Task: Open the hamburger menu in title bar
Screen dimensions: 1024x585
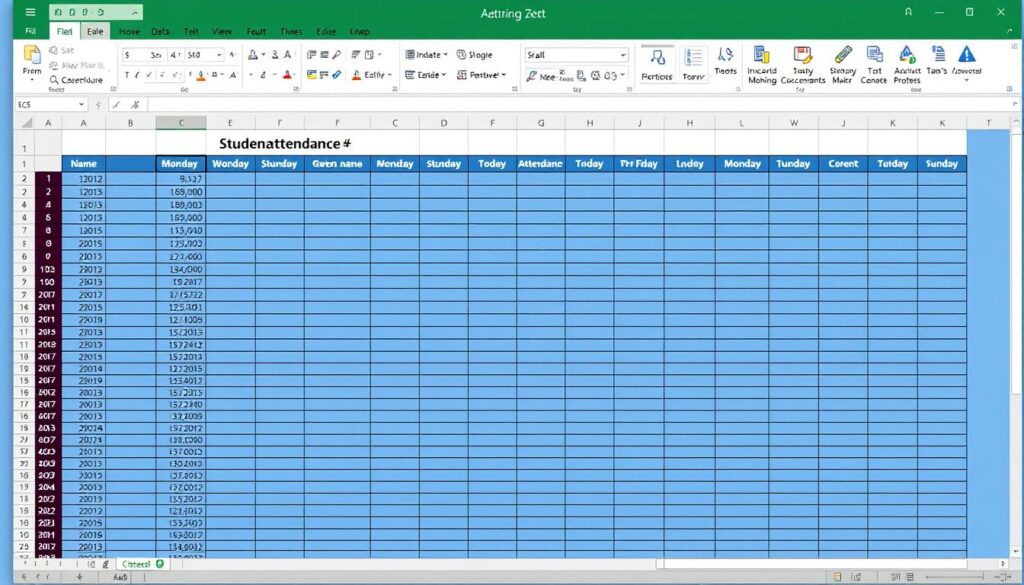Action: [x=30, y=12]
